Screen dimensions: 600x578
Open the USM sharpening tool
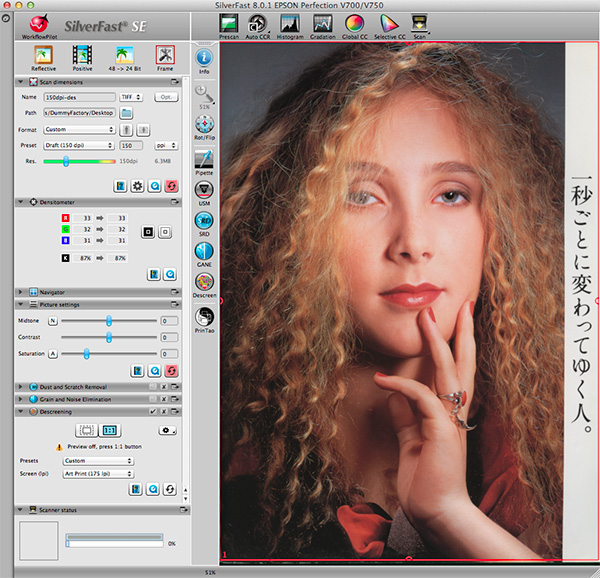[x=204, y=191]
